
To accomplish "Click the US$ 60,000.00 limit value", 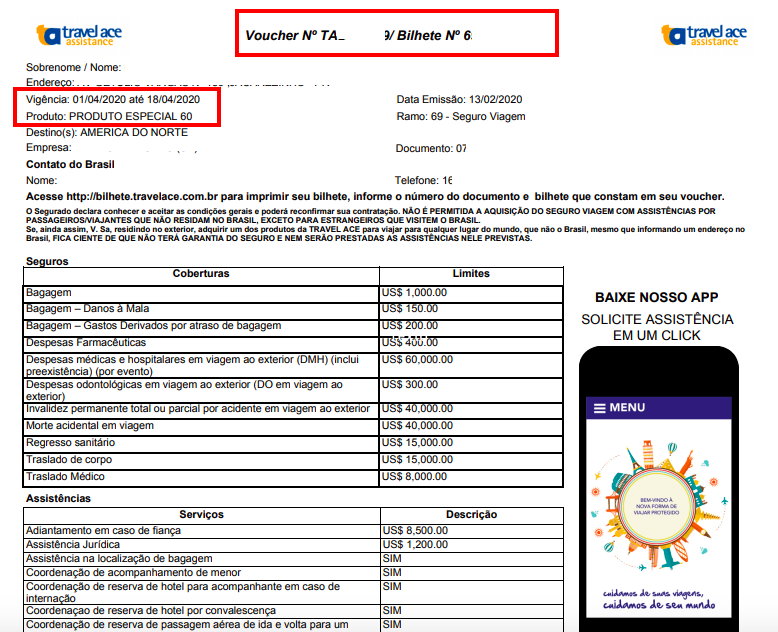I will pos(417,359).
